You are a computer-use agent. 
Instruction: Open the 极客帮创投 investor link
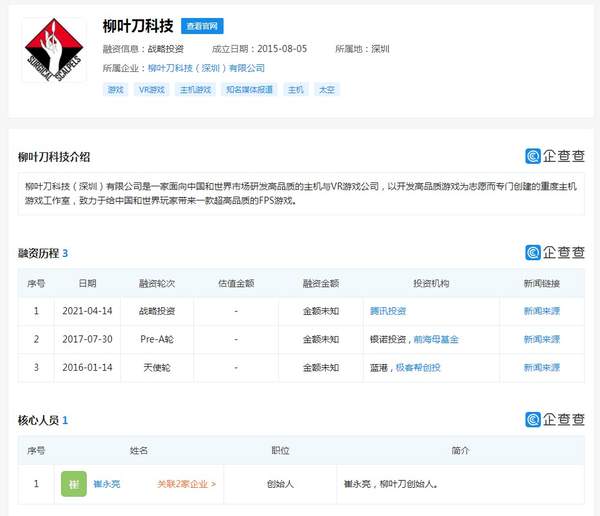[x=418, y=367]
